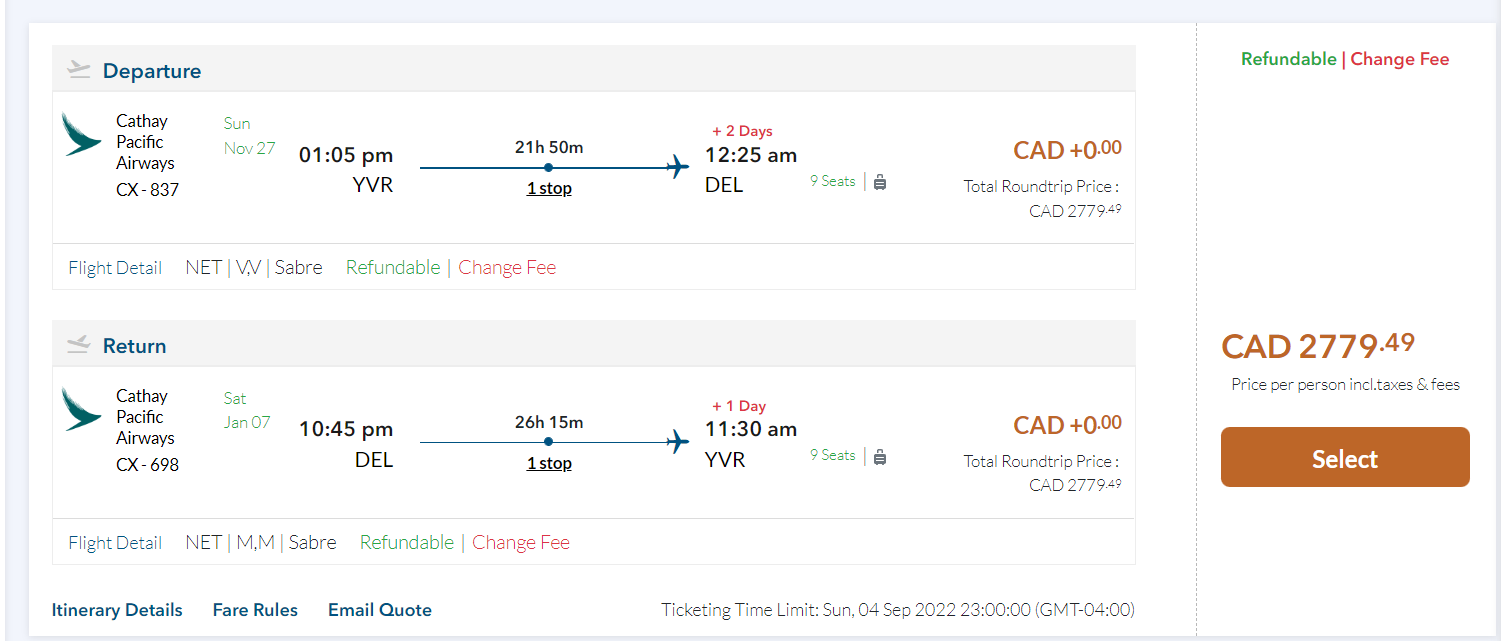Viewport: 1501px width, 641px height.
Task: Click the return flight's Refundable label
Action: [407, 543]
